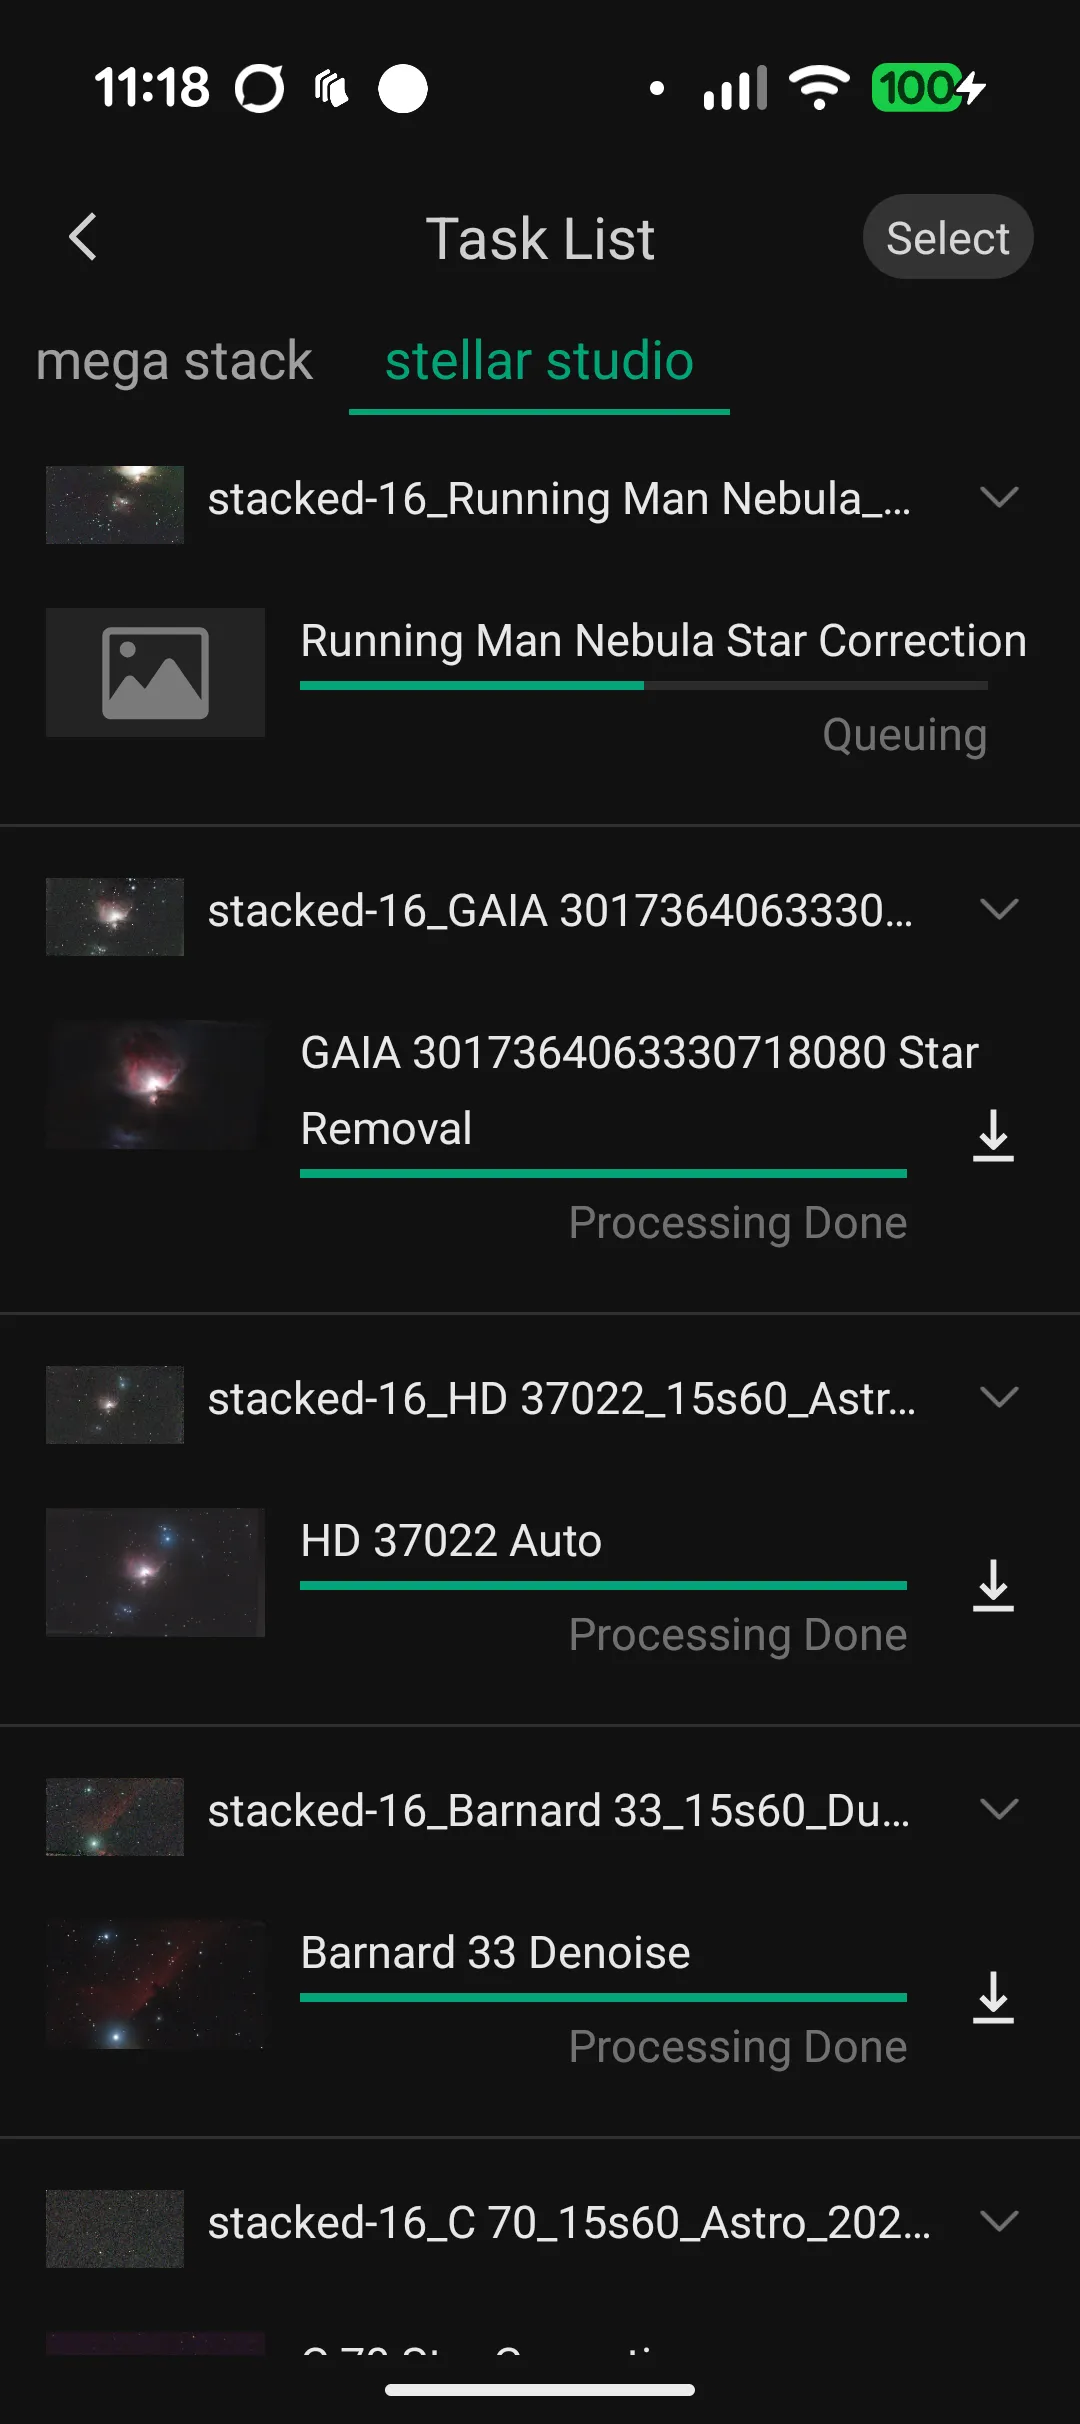The width and height of the screenshot is (1080, 2424).
Task: Collapse the stacked-16_HD 37022 task group
Action: point(999,1397)
